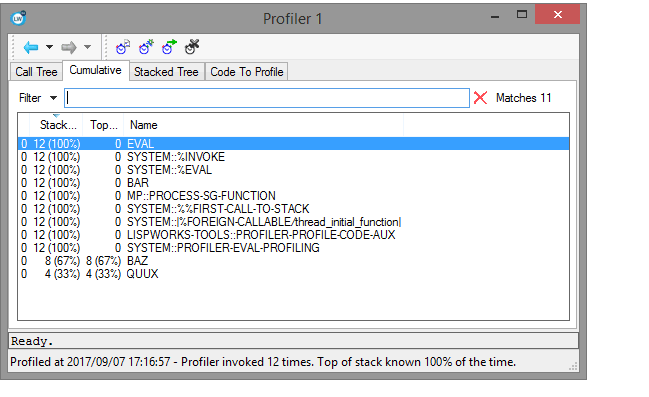Click the profiler clock icon with green arrow

(x=169, y=47)
